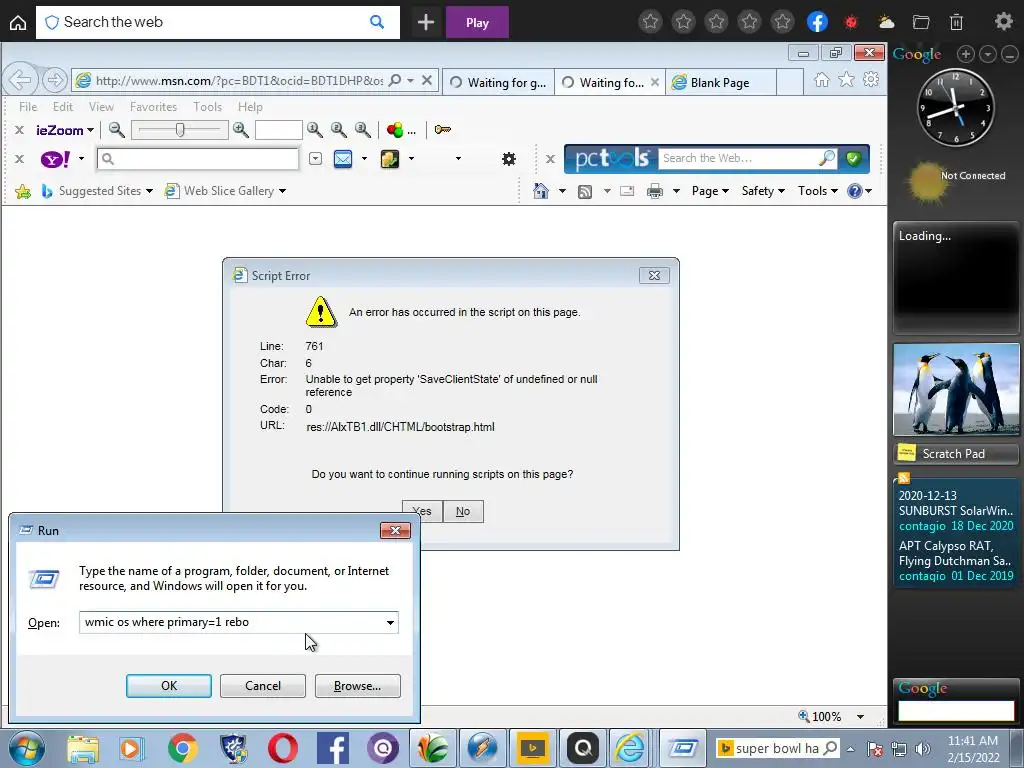Expand Web Slice Gallery dropdown

[x=283, y=191]
